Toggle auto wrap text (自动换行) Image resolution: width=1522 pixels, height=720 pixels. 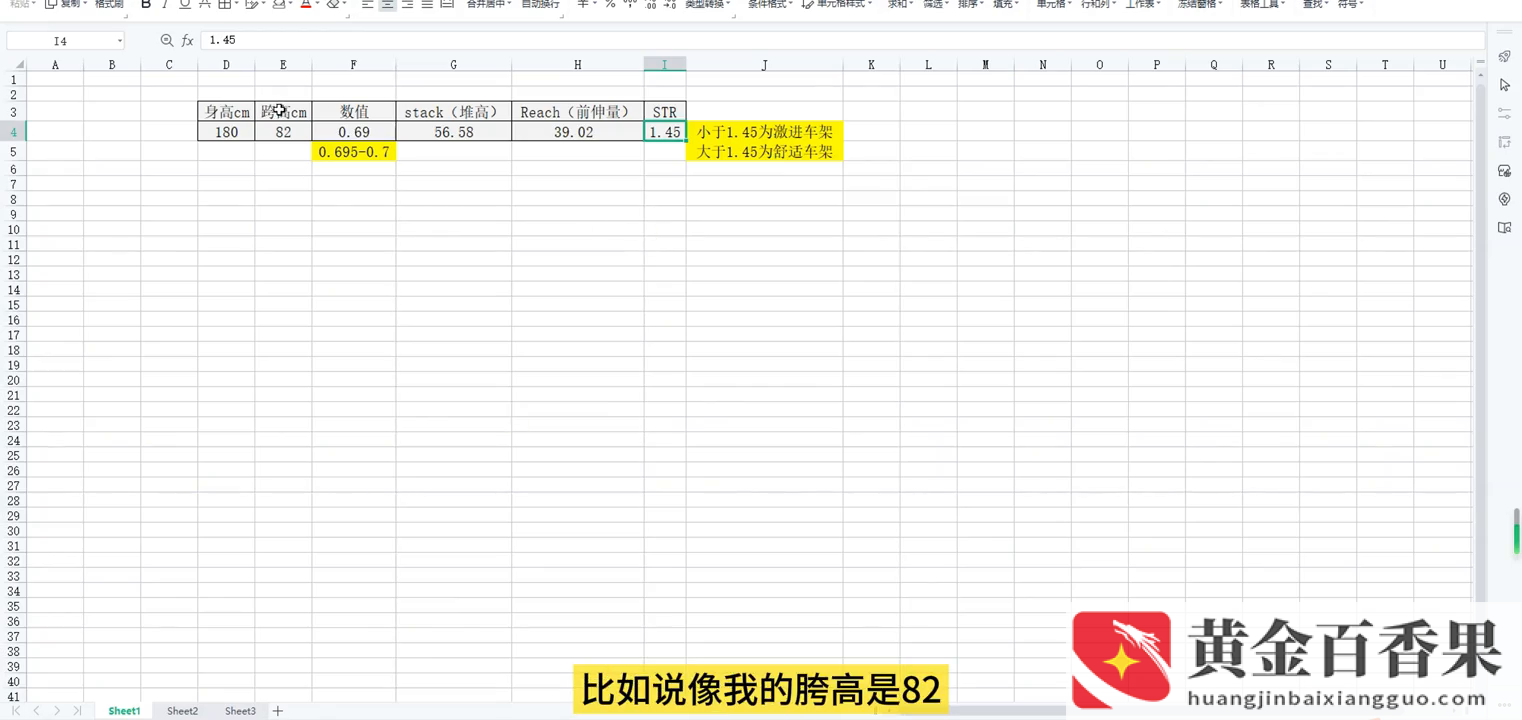click(x=541, y=4)
